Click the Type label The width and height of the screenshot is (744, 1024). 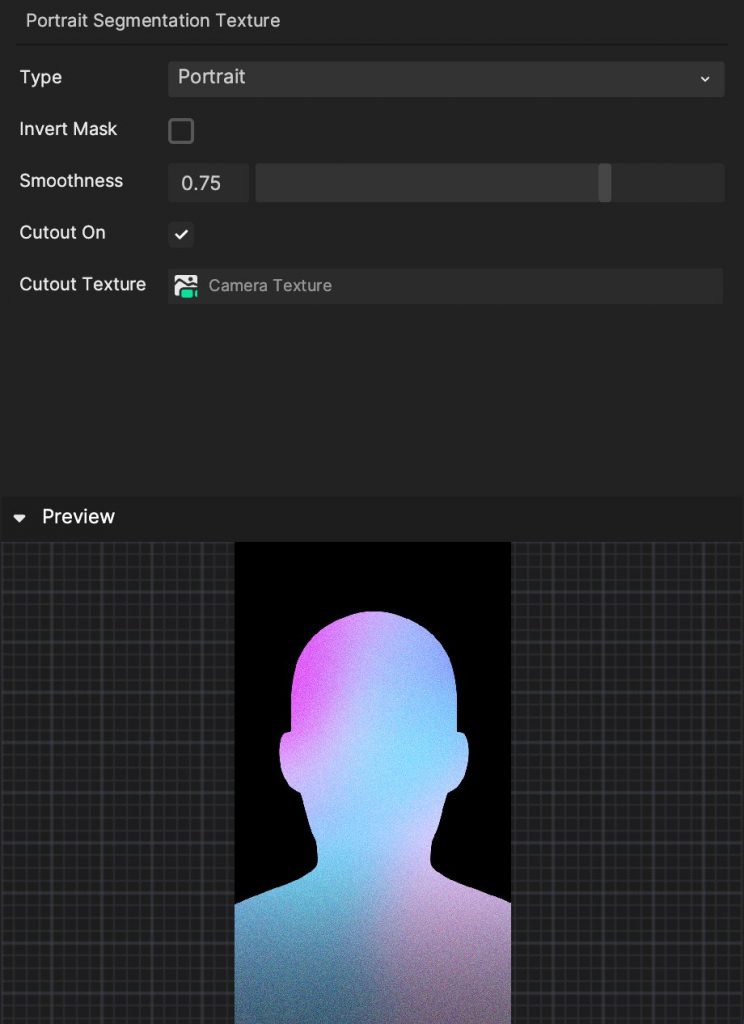click(40, 77)
